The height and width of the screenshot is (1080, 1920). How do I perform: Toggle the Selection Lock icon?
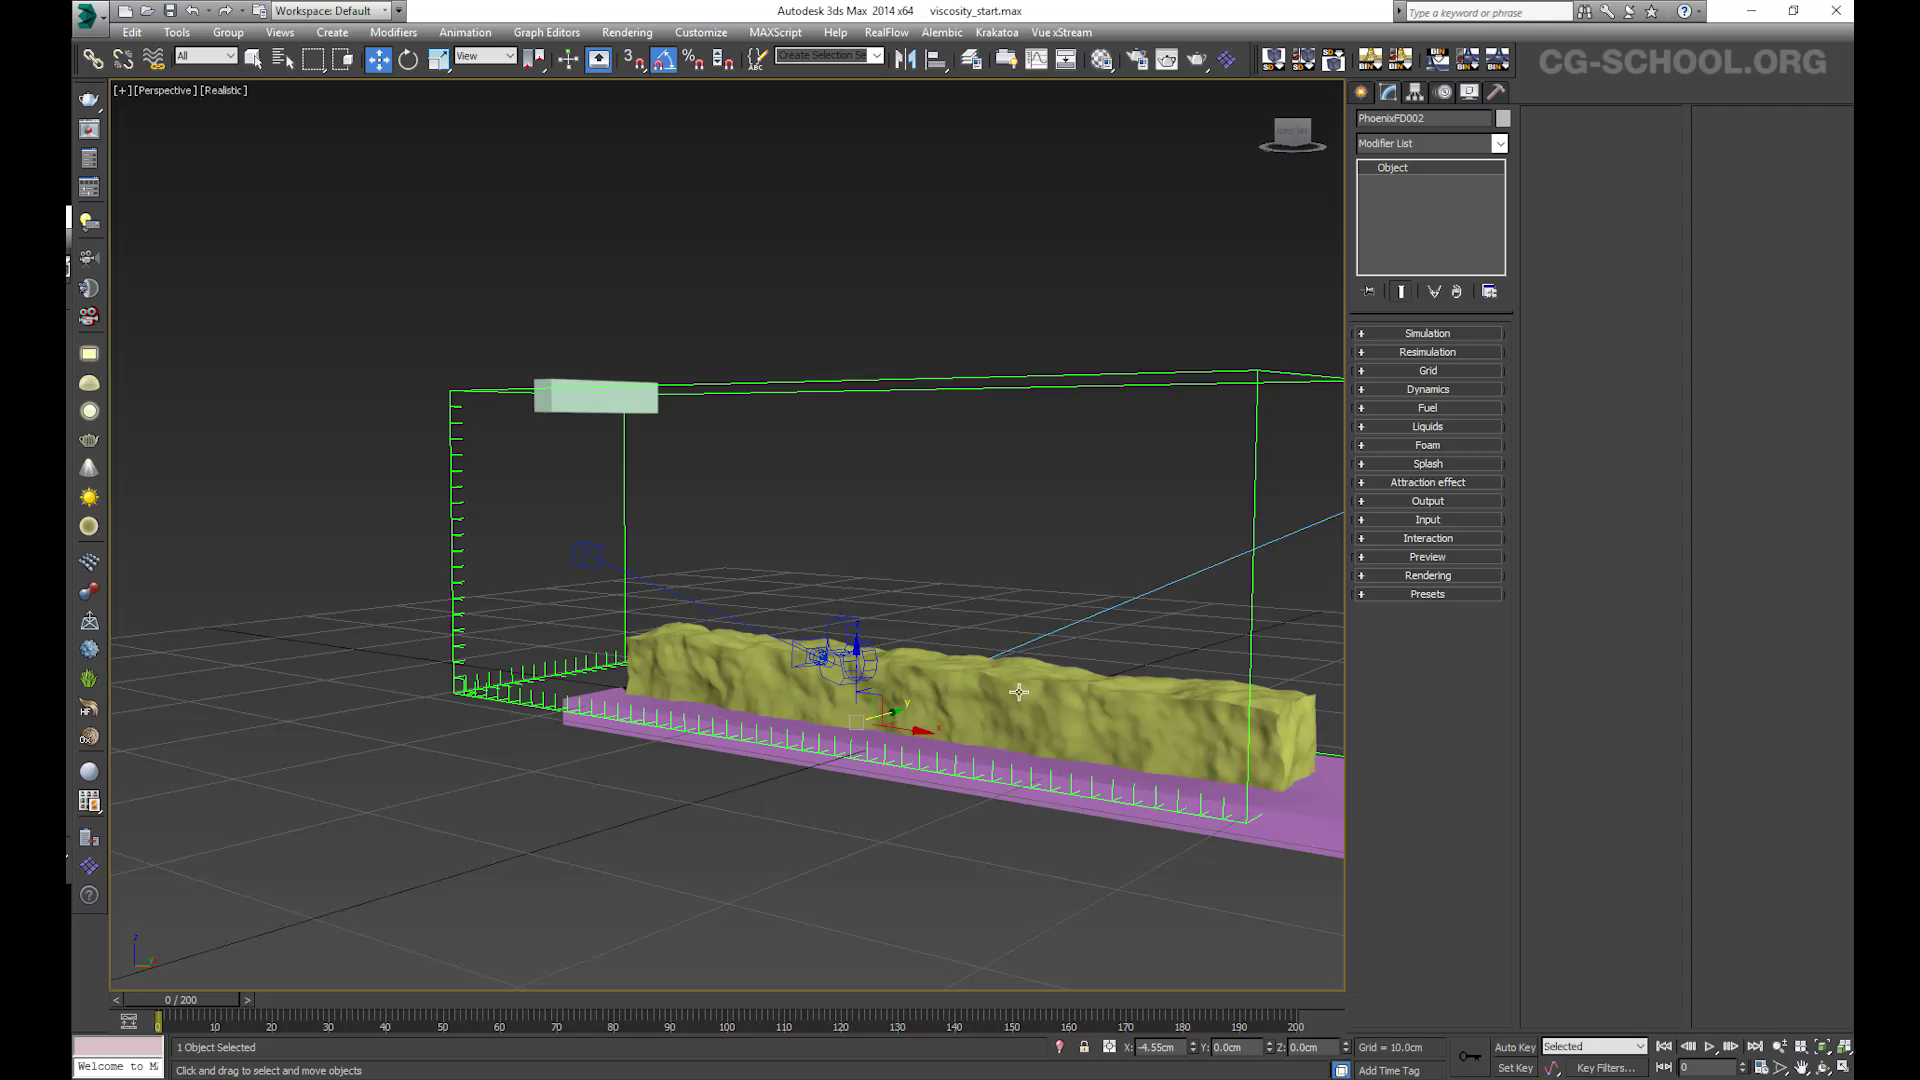(1084, 1047)
